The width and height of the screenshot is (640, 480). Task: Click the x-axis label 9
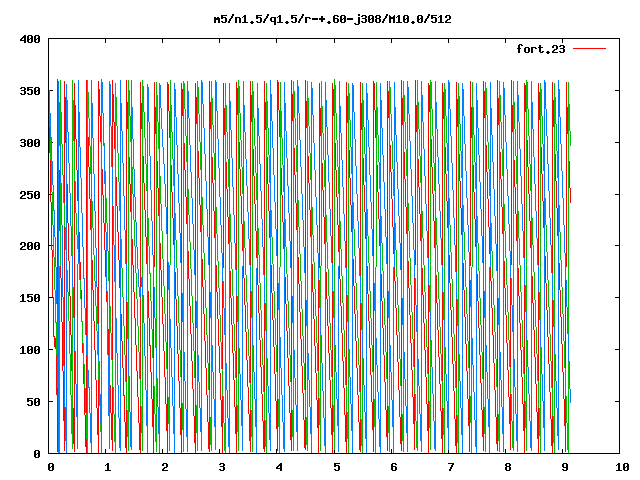point(565,467)
